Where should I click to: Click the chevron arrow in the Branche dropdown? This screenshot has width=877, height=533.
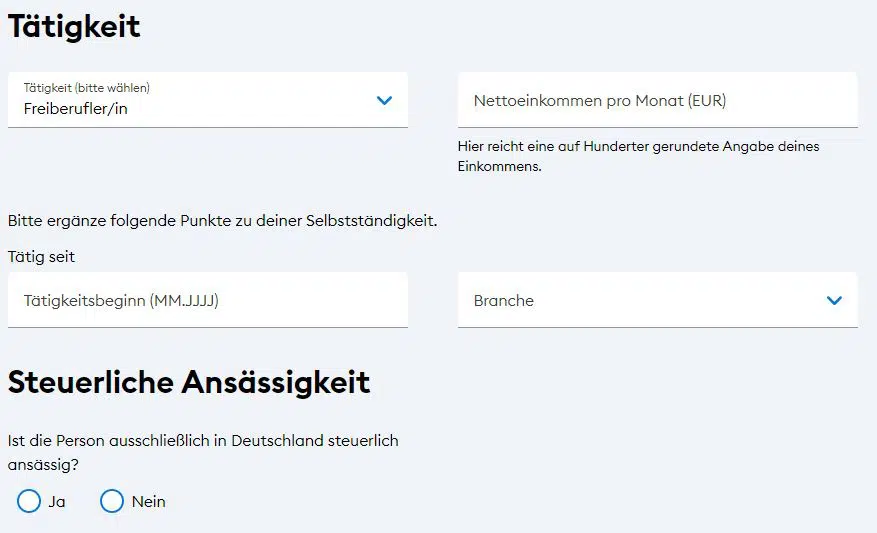pyautogui.click(x=834, y=300)
